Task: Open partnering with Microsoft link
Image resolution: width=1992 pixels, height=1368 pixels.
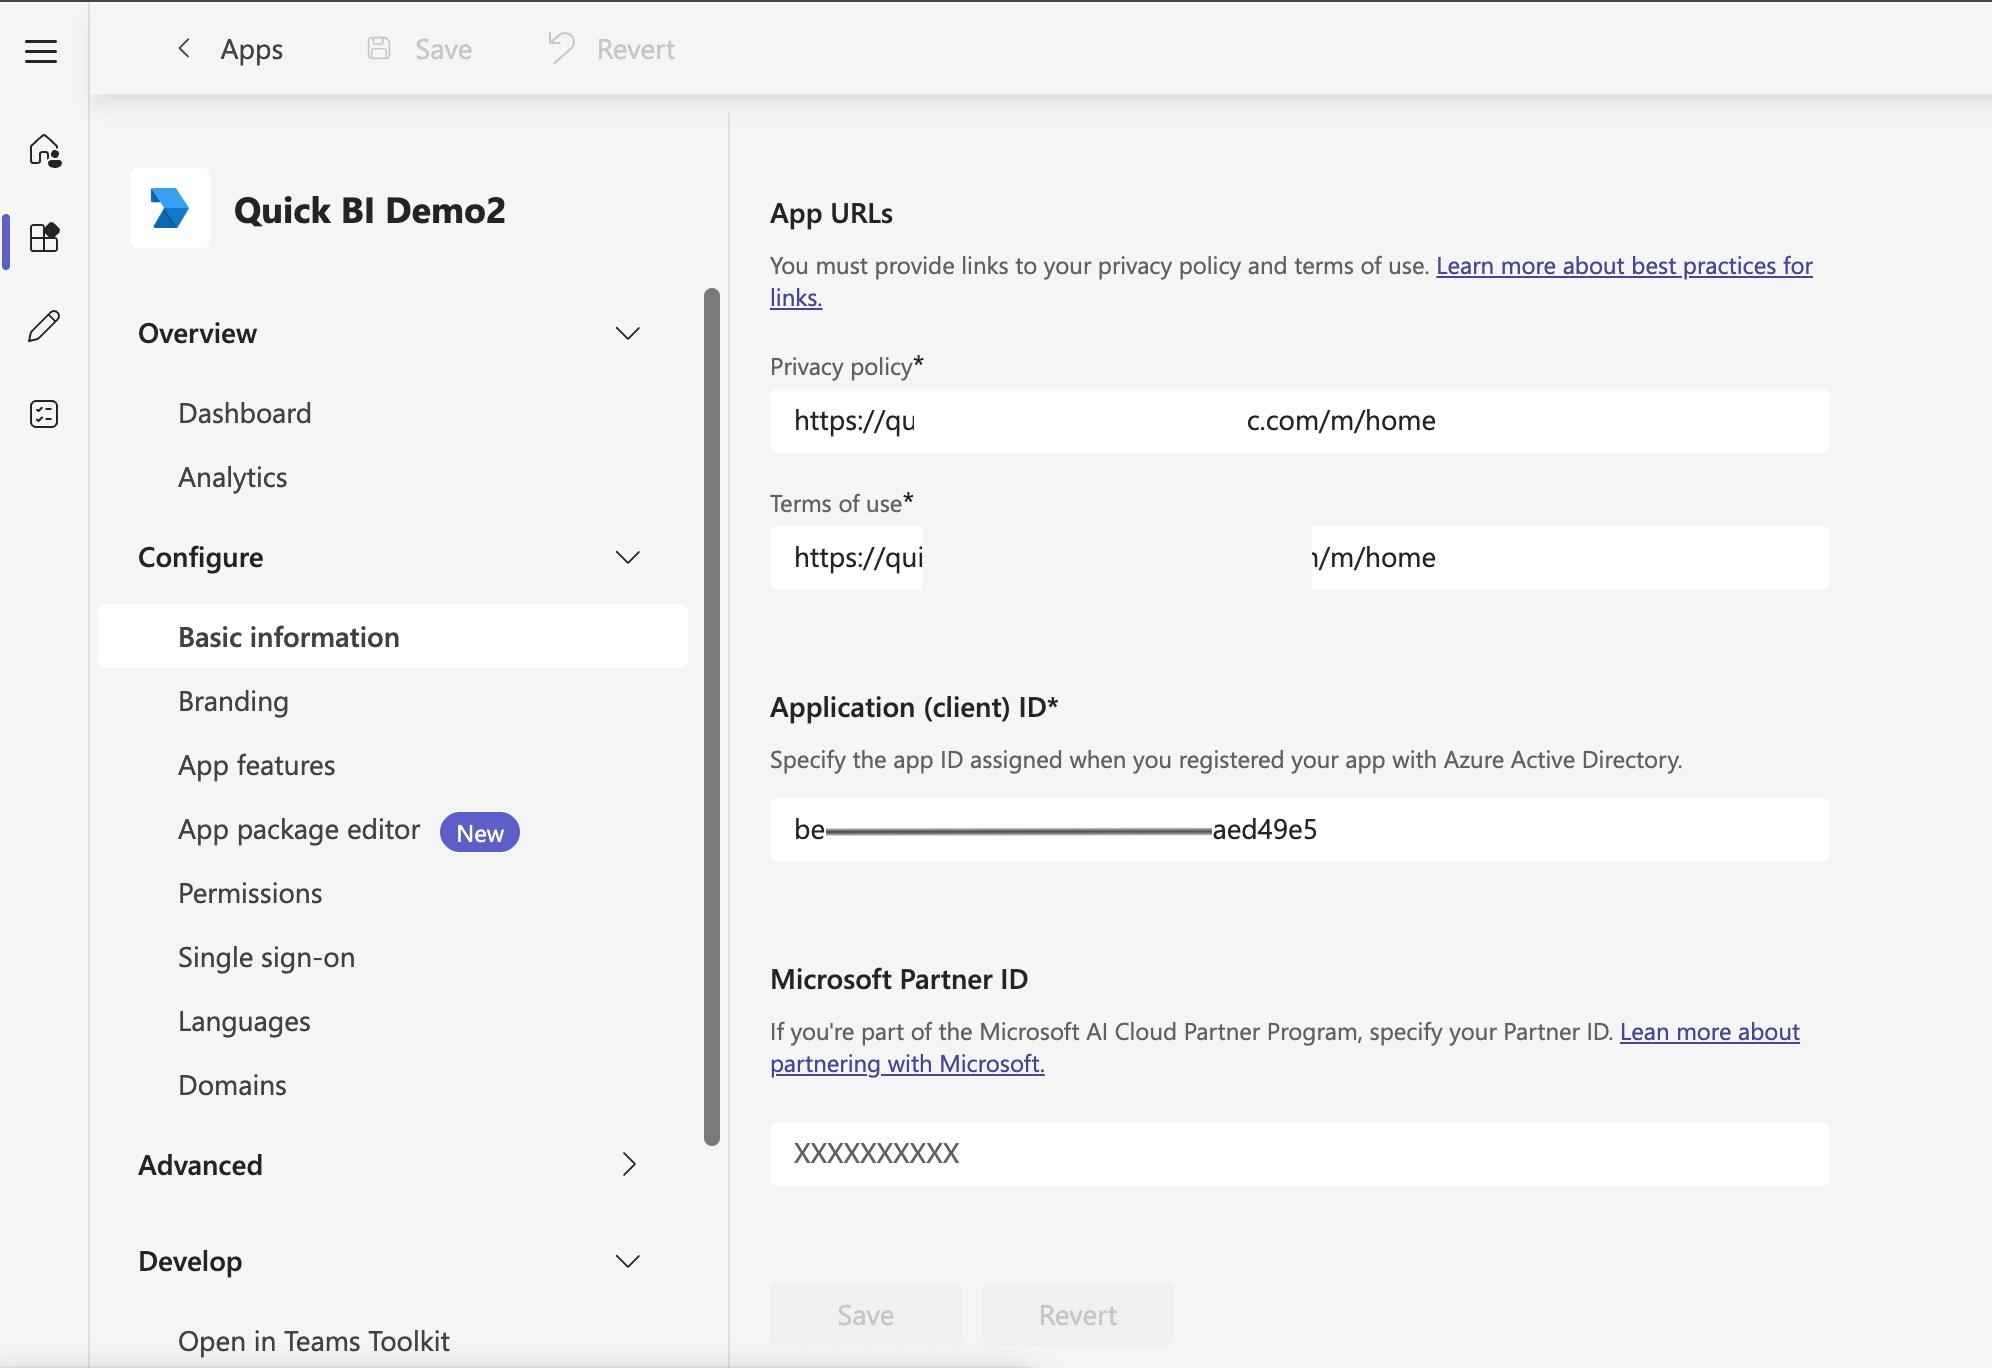Action: point(907,1064)
